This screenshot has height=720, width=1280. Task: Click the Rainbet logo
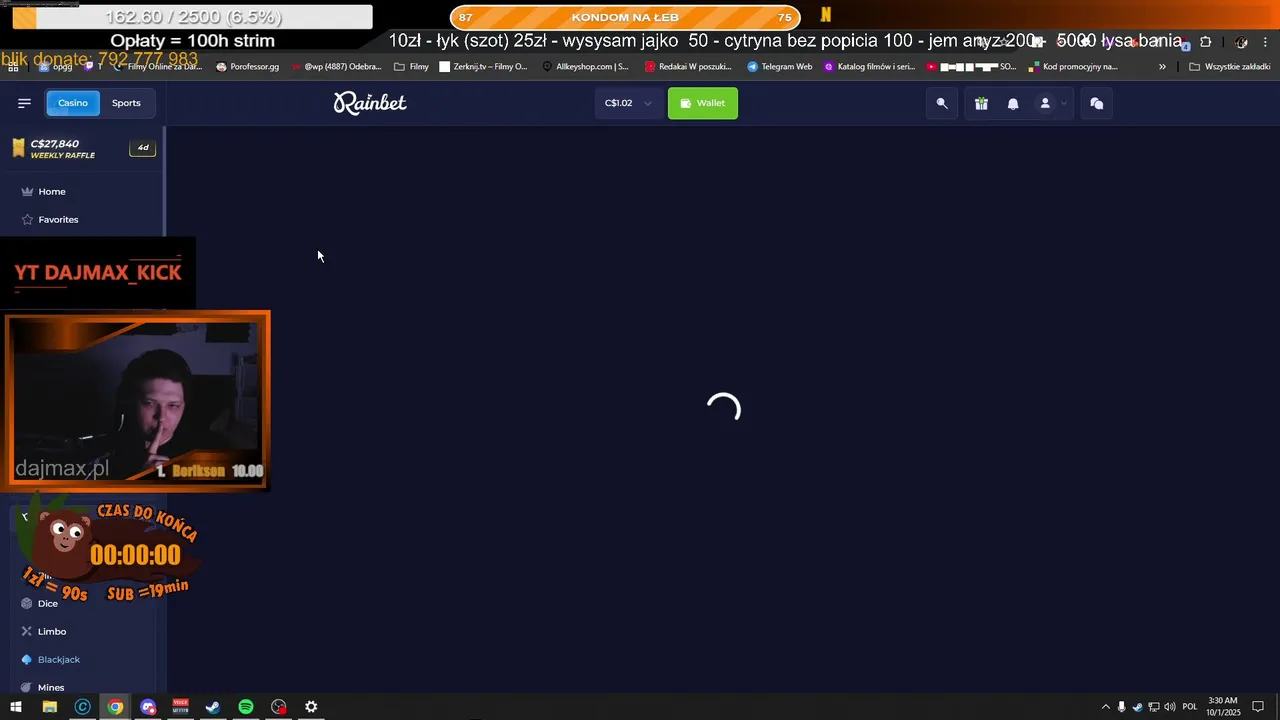(x=370, y=103)
